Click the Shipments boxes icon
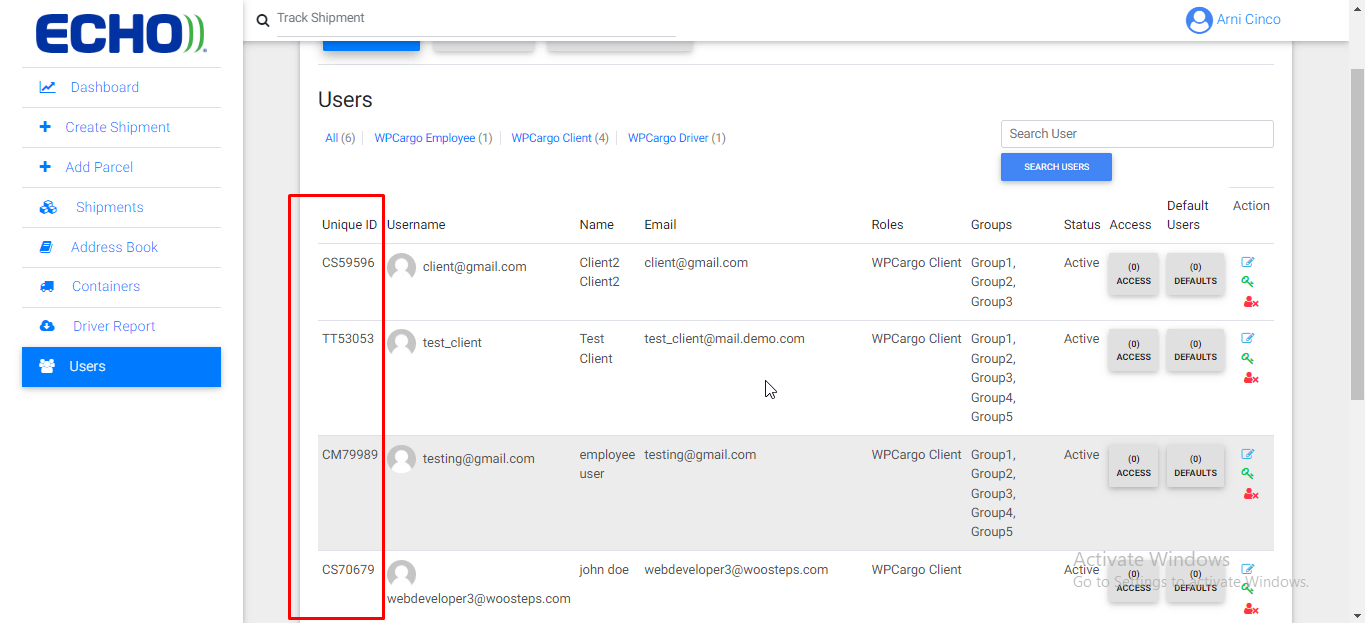Viewport: 1365px width, 623px height. [x=48, y=207]
